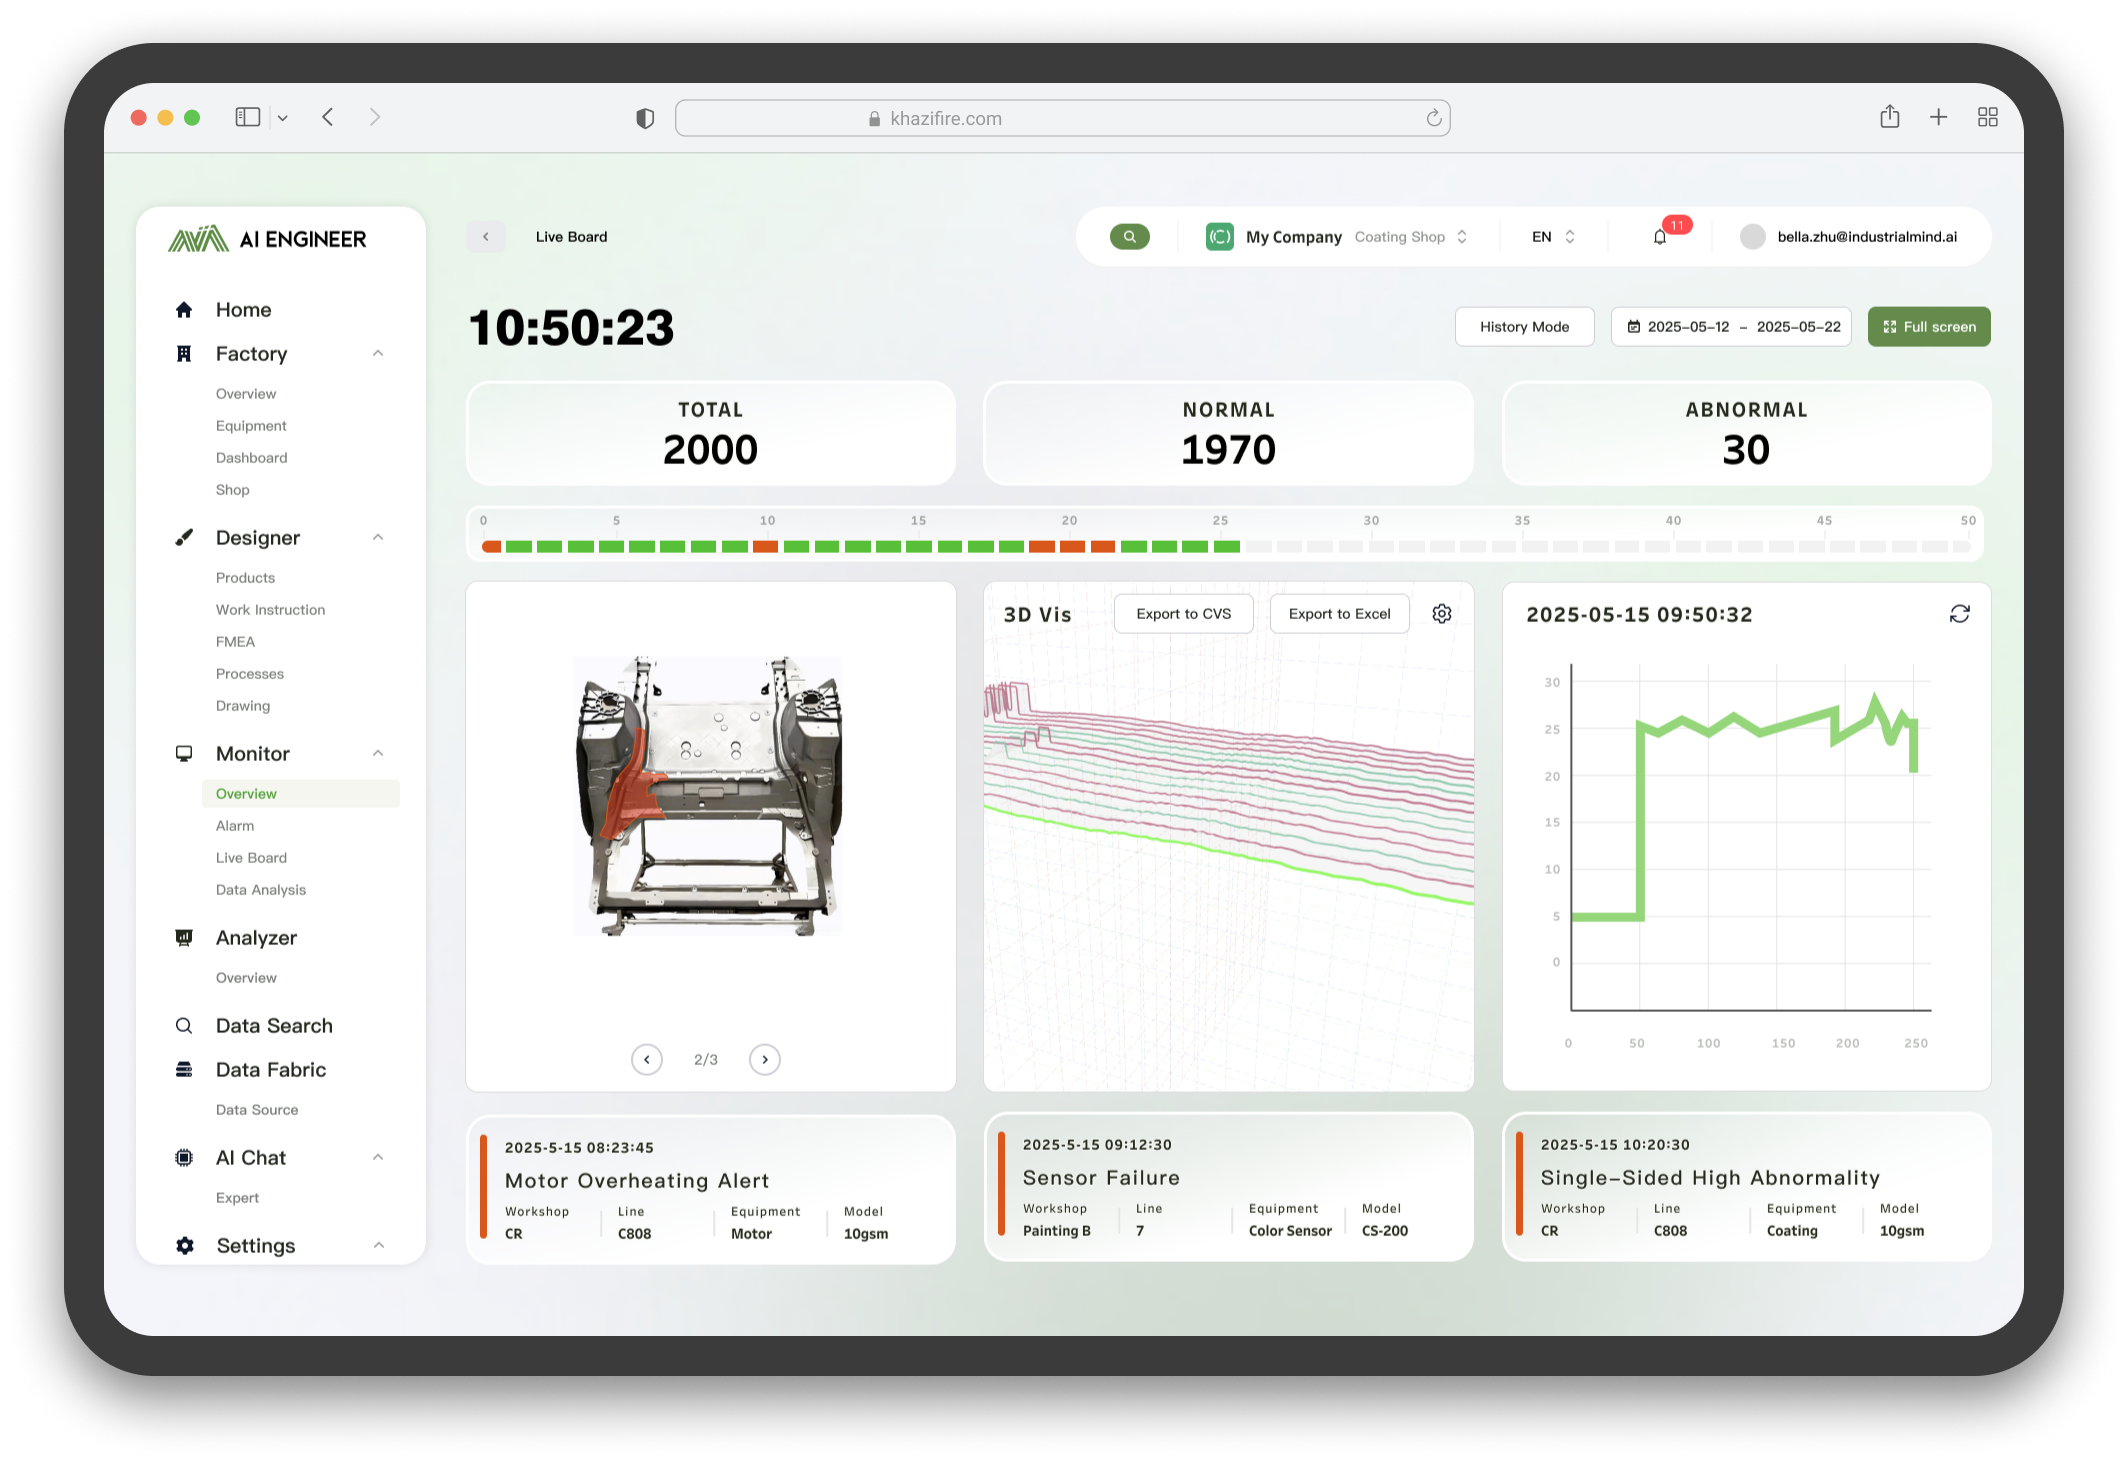The image size is (2128, 1462).
Task: Click Export to CVS button
Action: (x=1183, y=614)
